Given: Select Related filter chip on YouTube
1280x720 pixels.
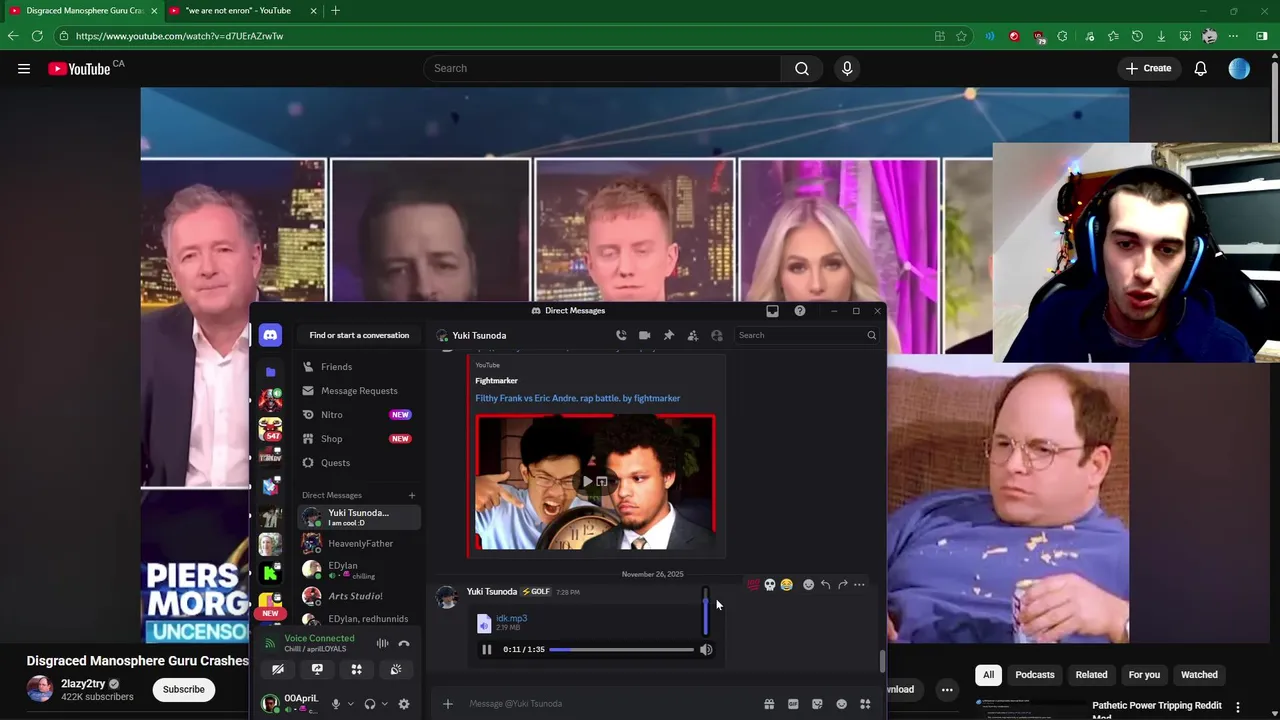Looking at the screenshot, I should click(x=1091, y=675).
